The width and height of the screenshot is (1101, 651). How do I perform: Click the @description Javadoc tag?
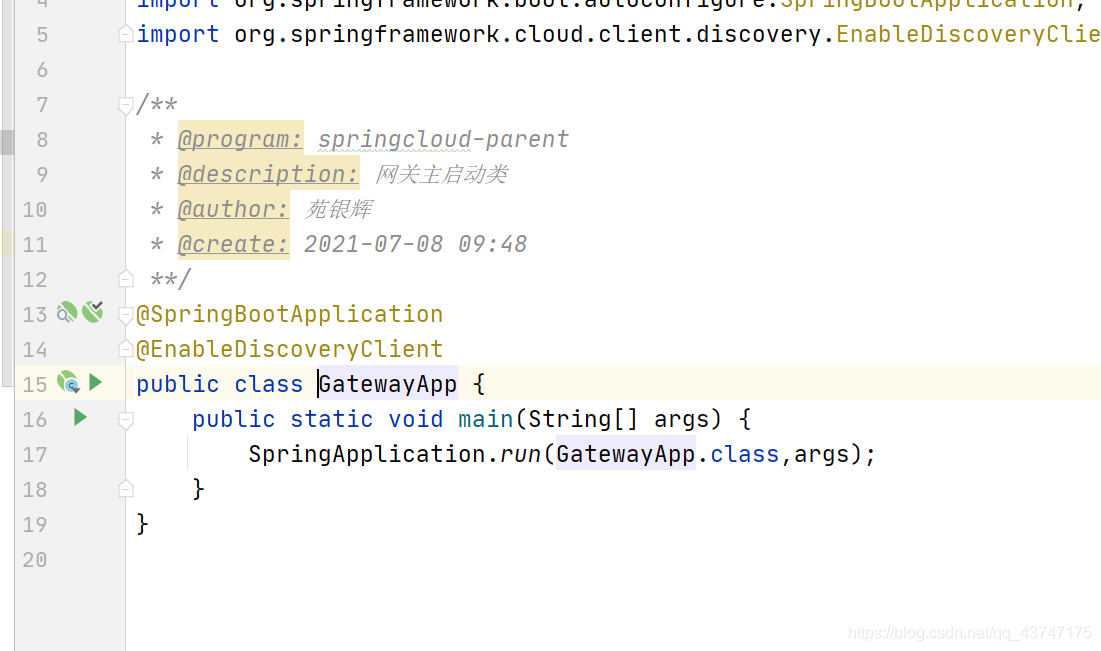tap(268, 174)
